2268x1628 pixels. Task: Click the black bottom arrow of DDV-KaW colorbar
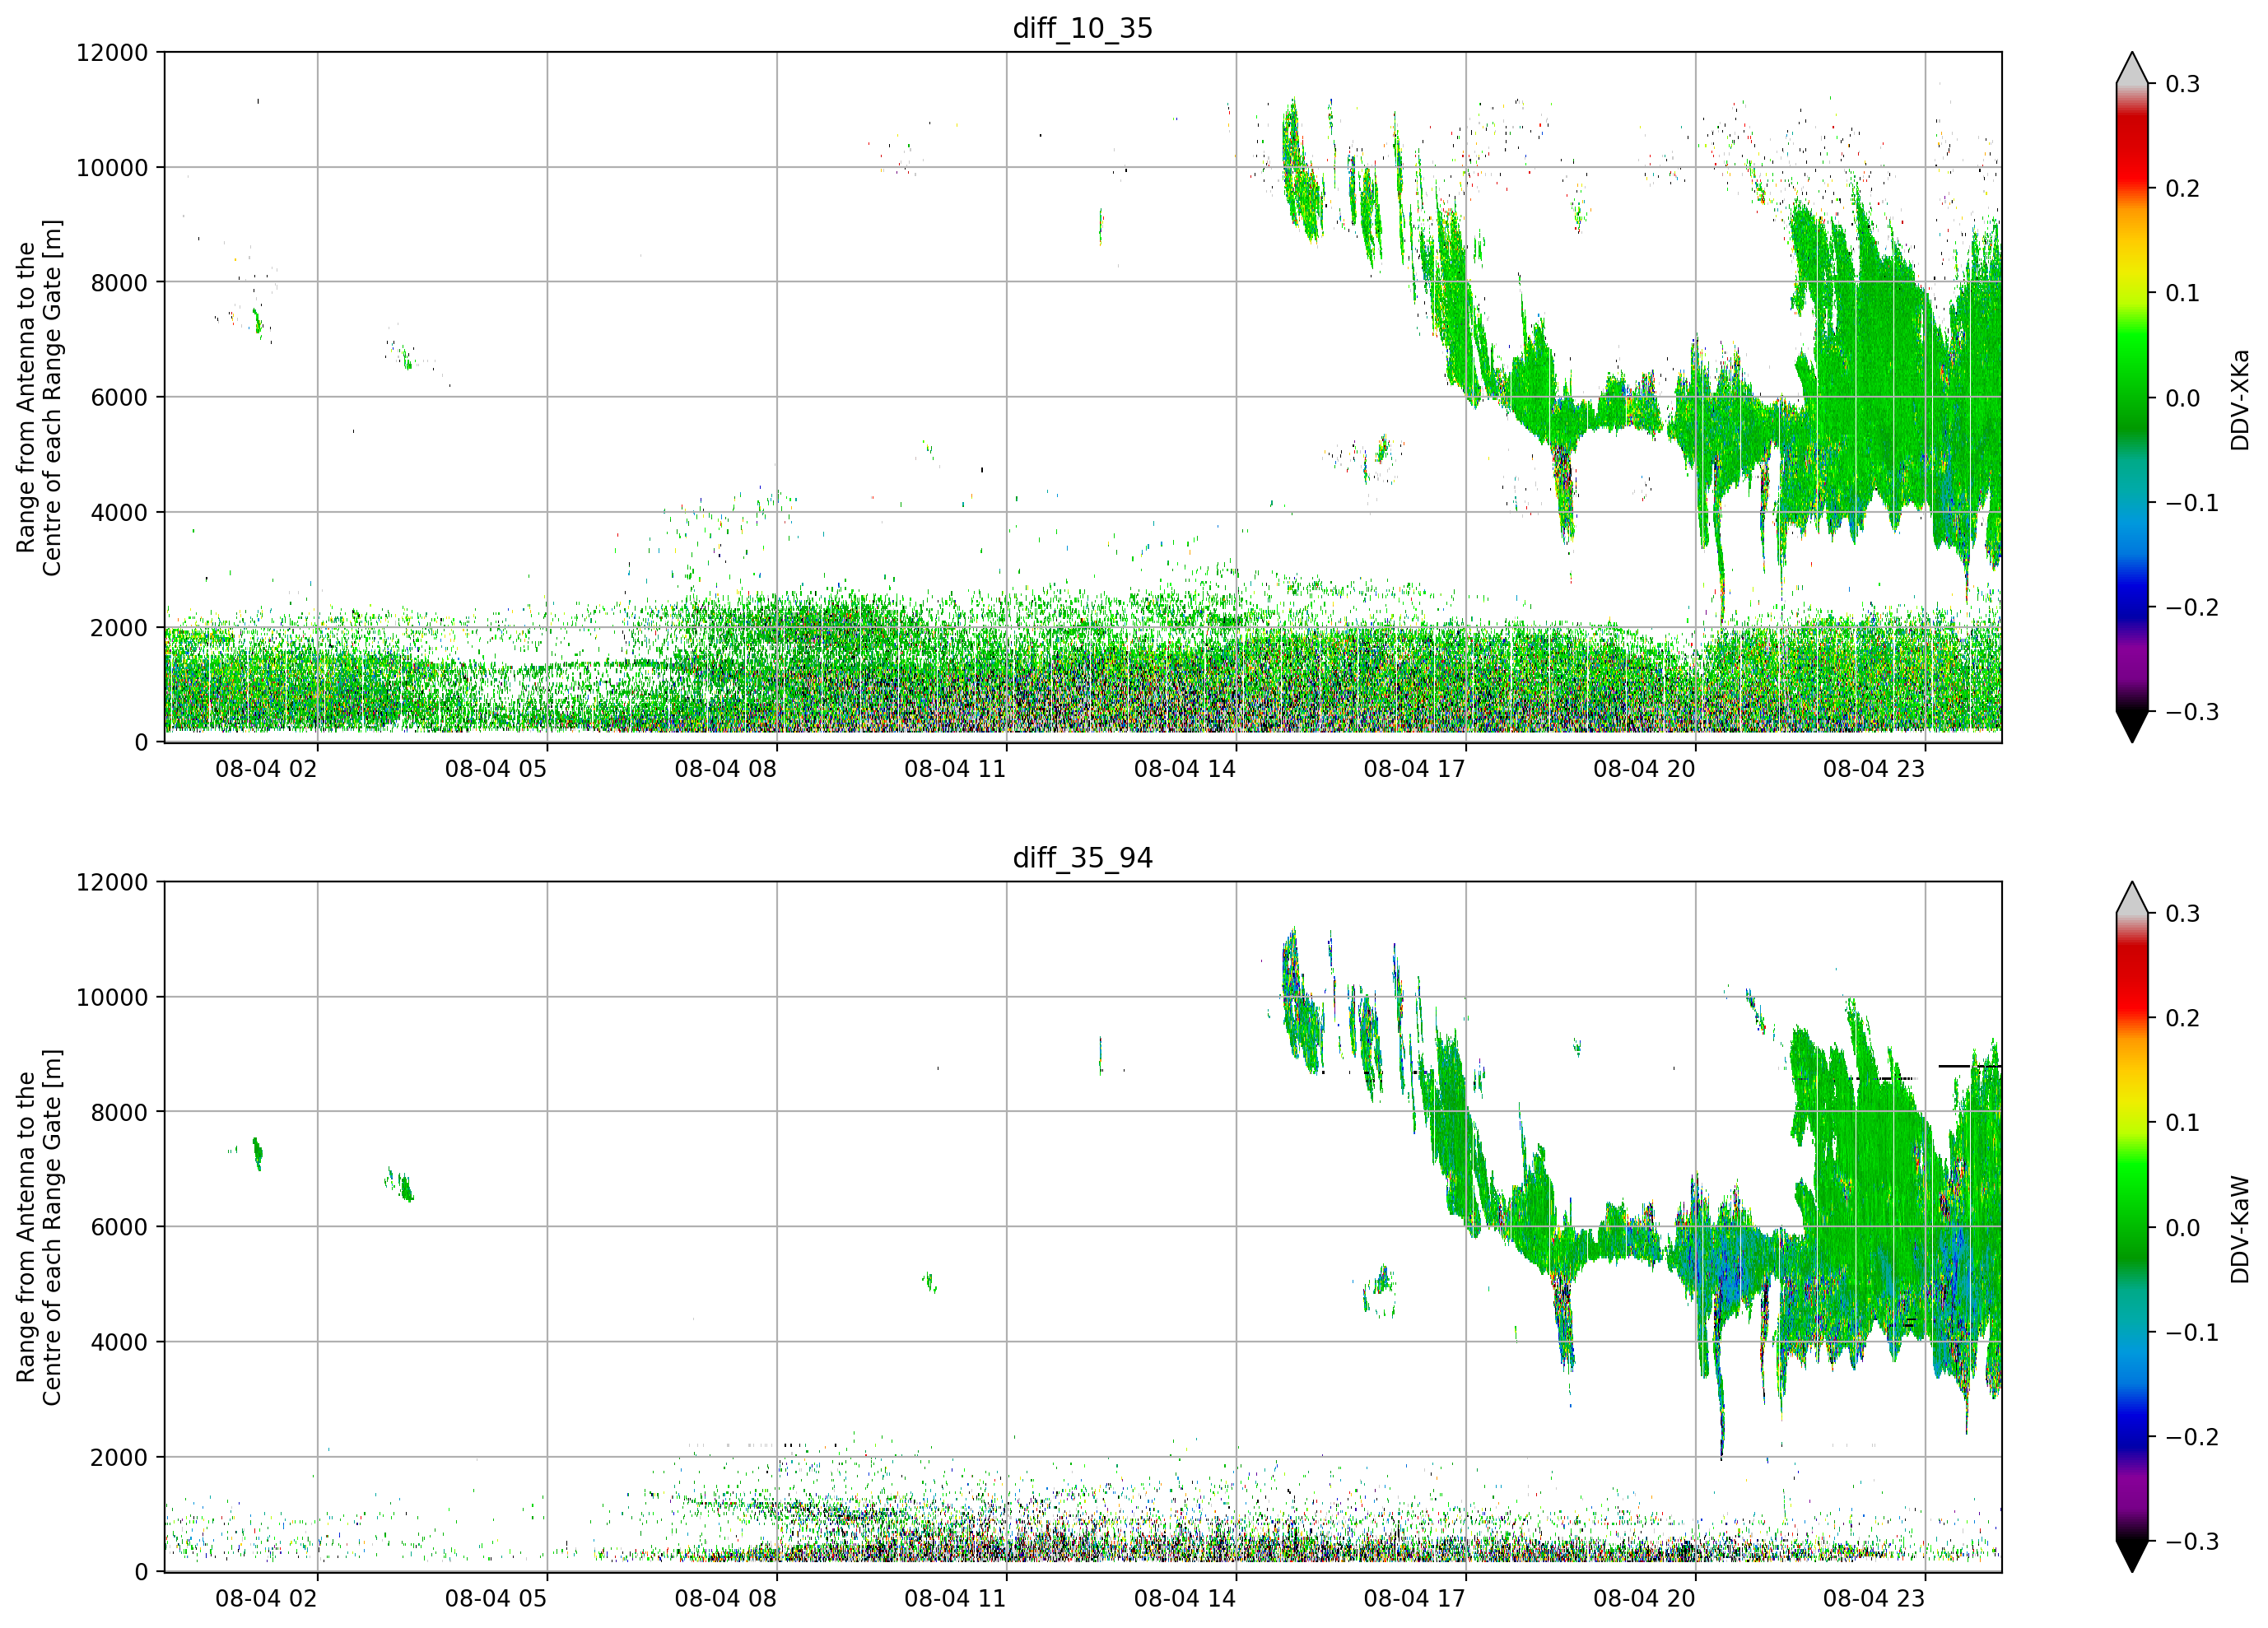pos(2132,1556)
